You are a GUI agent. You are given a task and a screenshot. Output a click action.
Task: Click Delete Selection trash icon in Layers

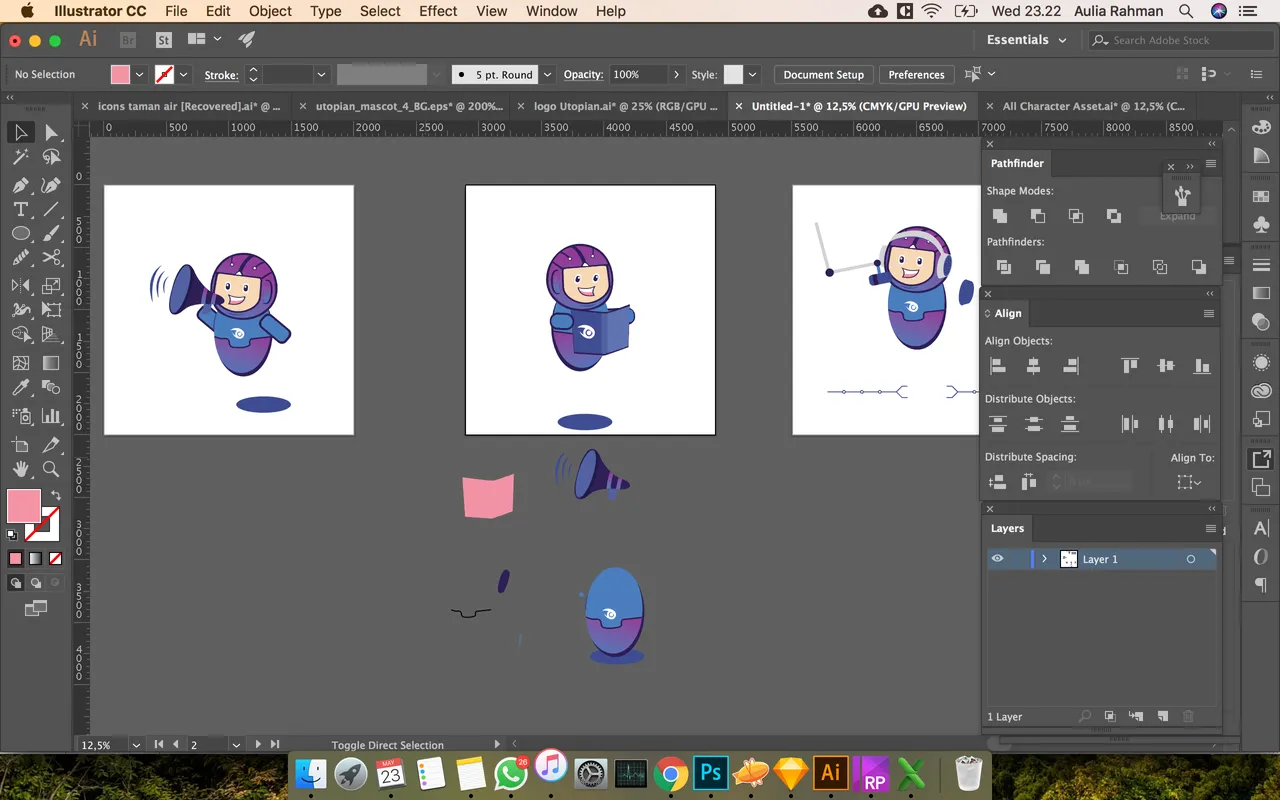pyautogui.click(x=1188, y=716)
